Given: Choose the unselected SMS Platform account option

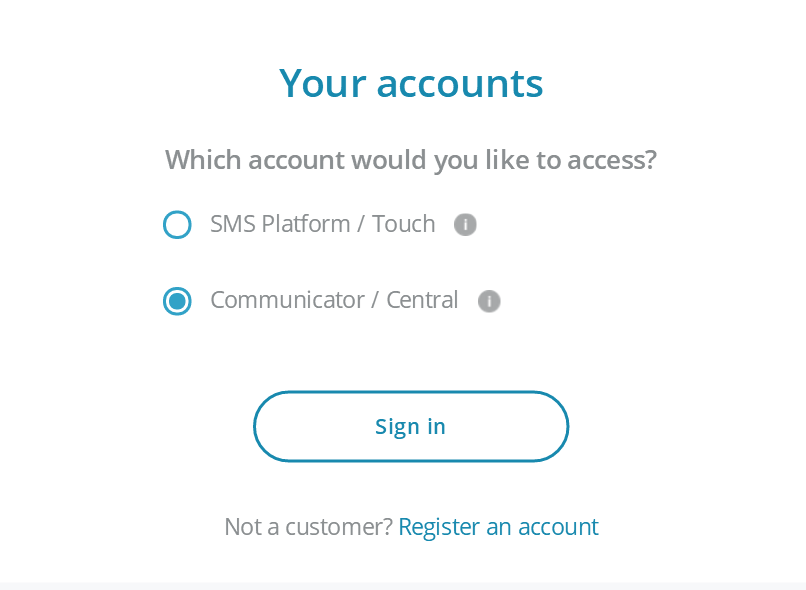Looking at the screenshot, I should (177, 225).
